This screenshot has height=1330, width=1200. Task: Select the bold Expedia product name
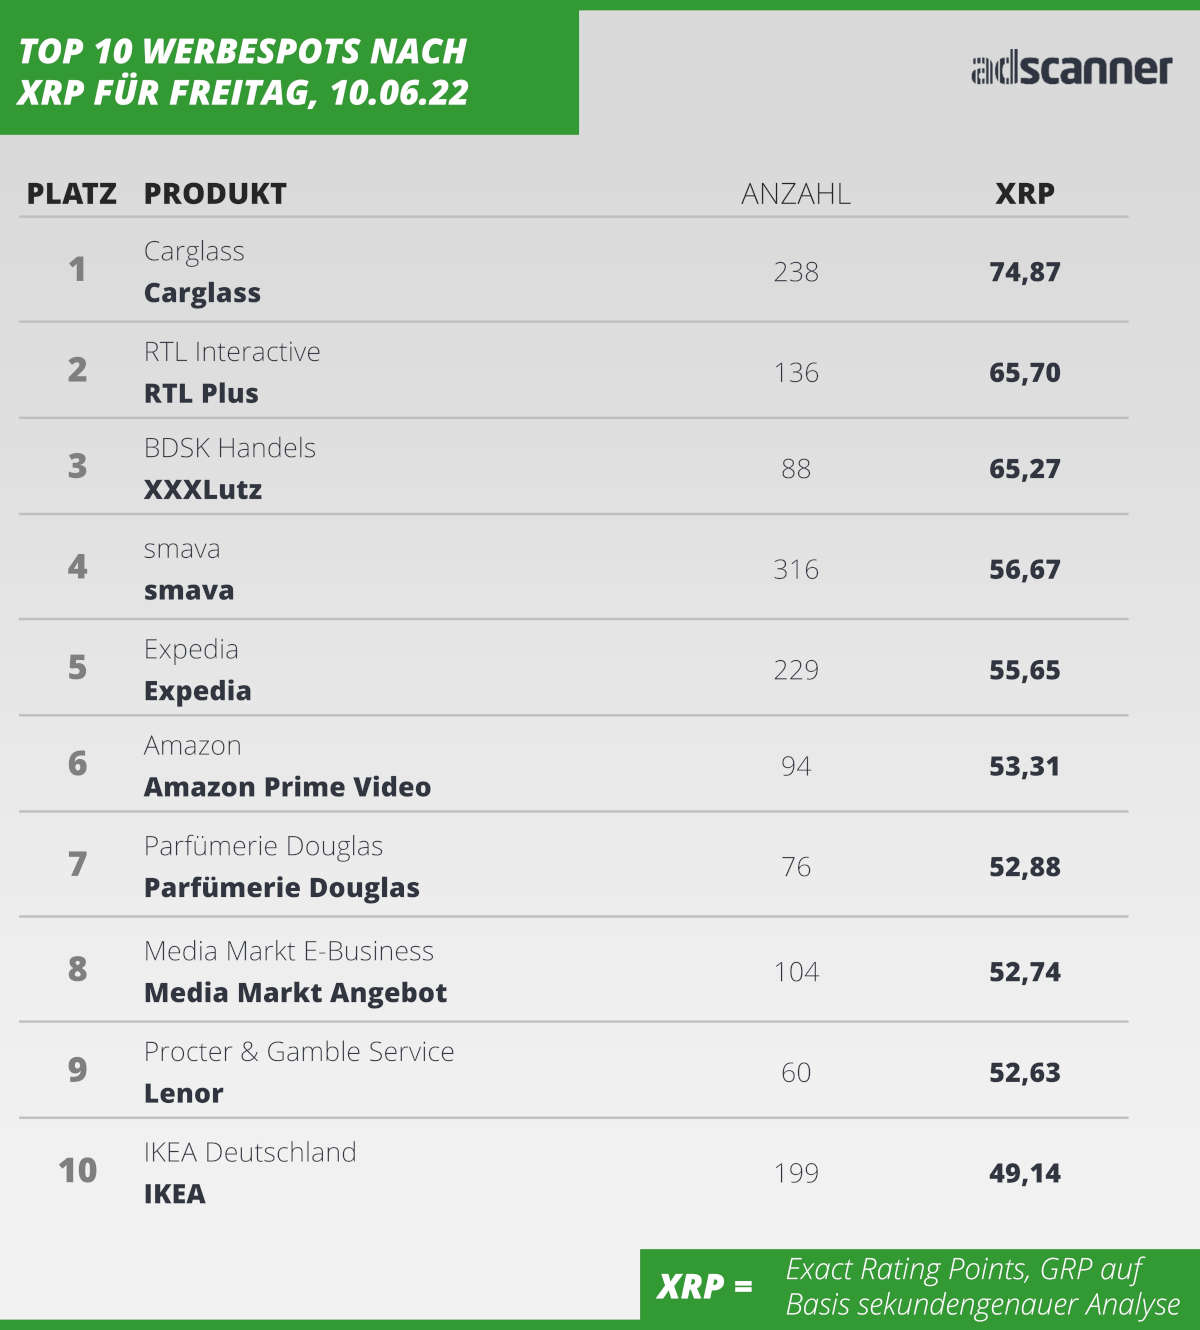(198, 691)
